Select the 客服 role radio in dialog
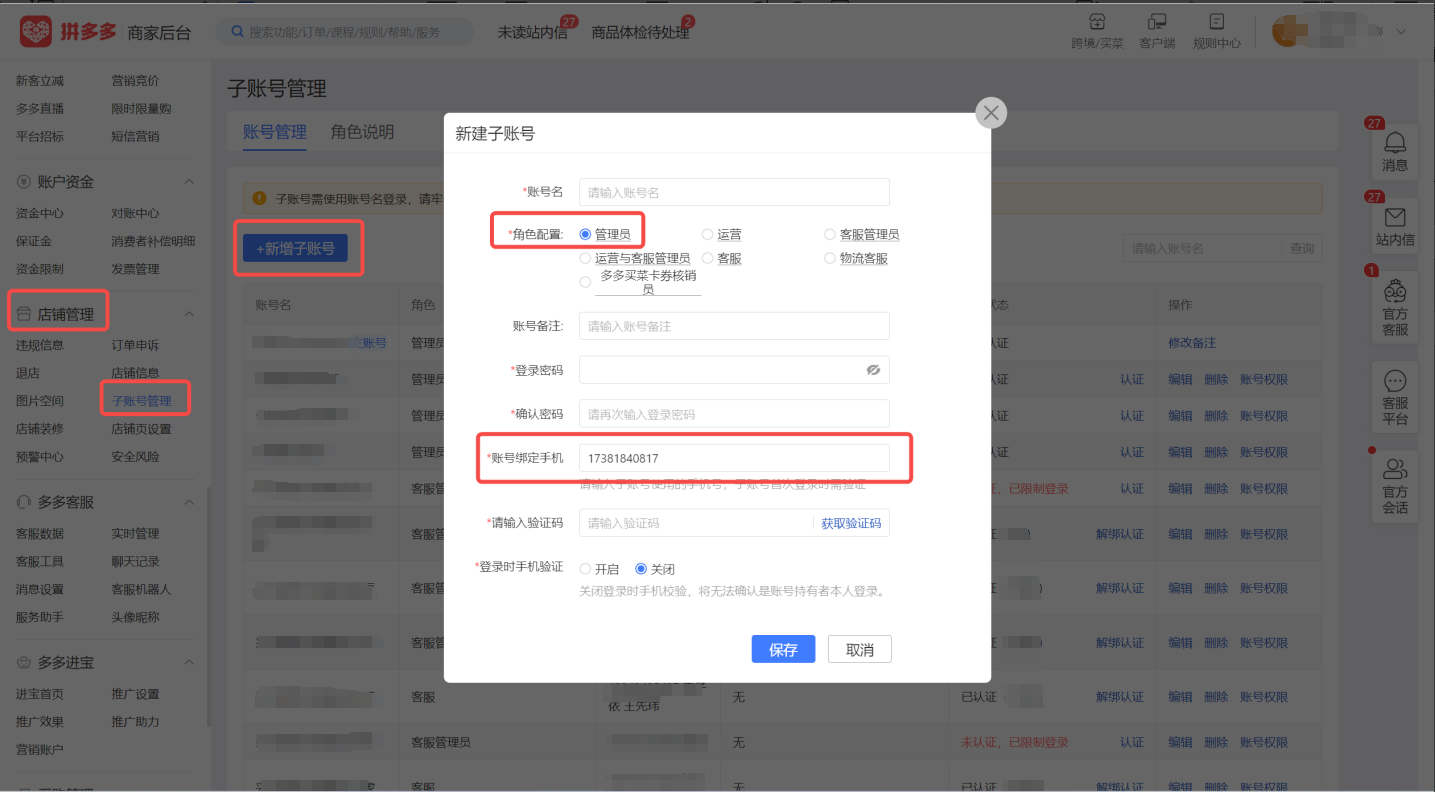 (708, 258)
